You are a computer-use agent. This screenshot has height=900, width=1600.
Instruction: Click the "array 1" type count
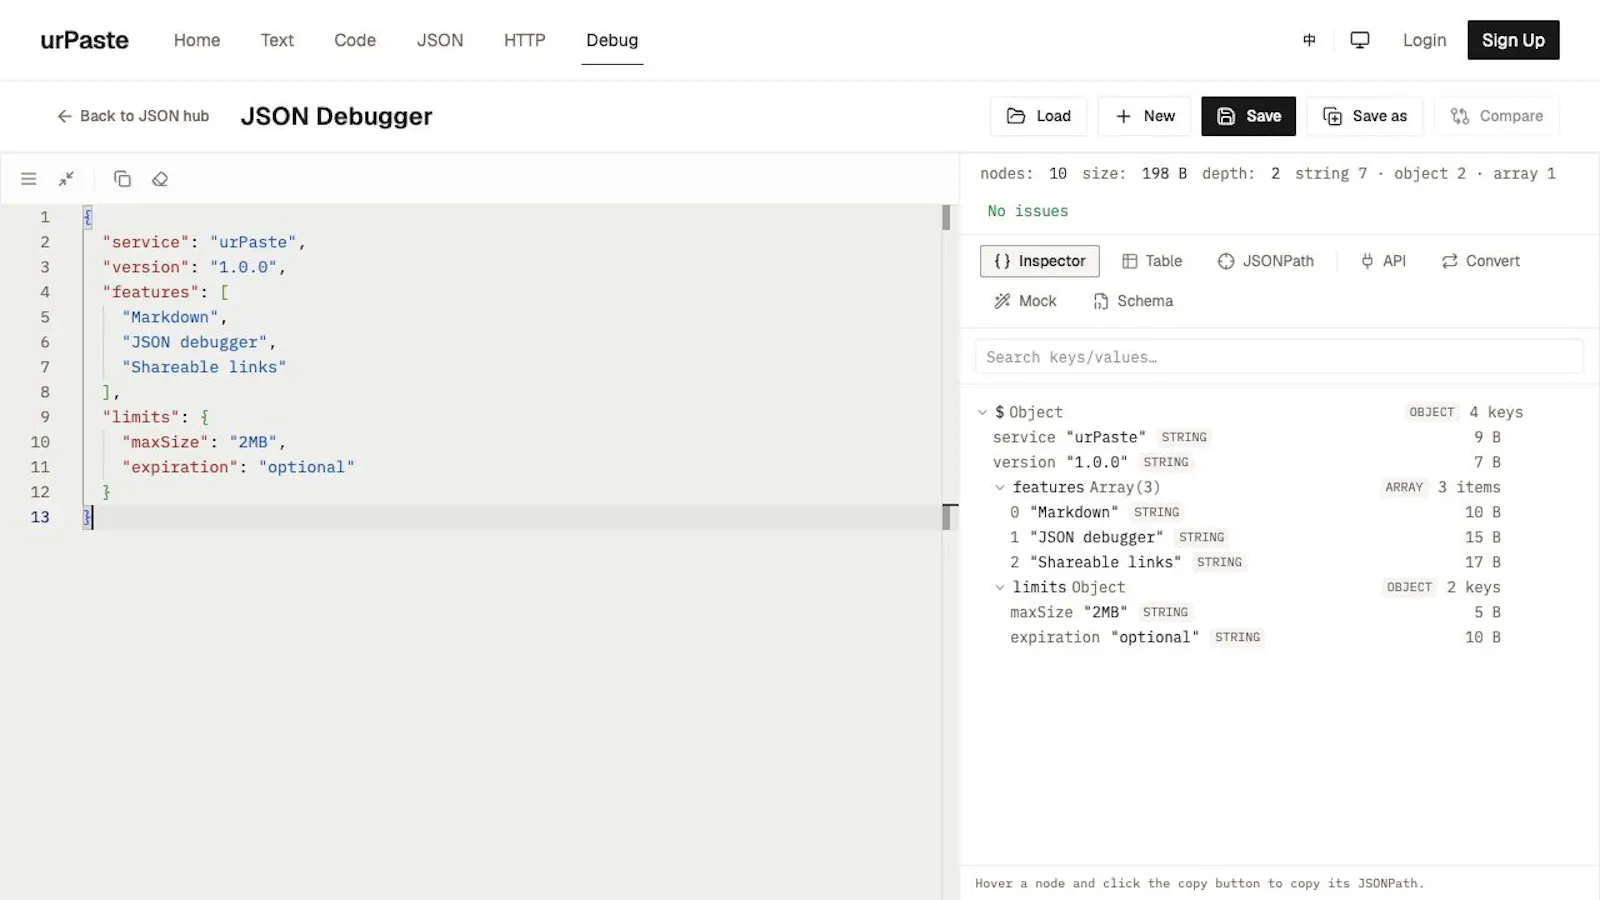click(x=1524, y=173)
